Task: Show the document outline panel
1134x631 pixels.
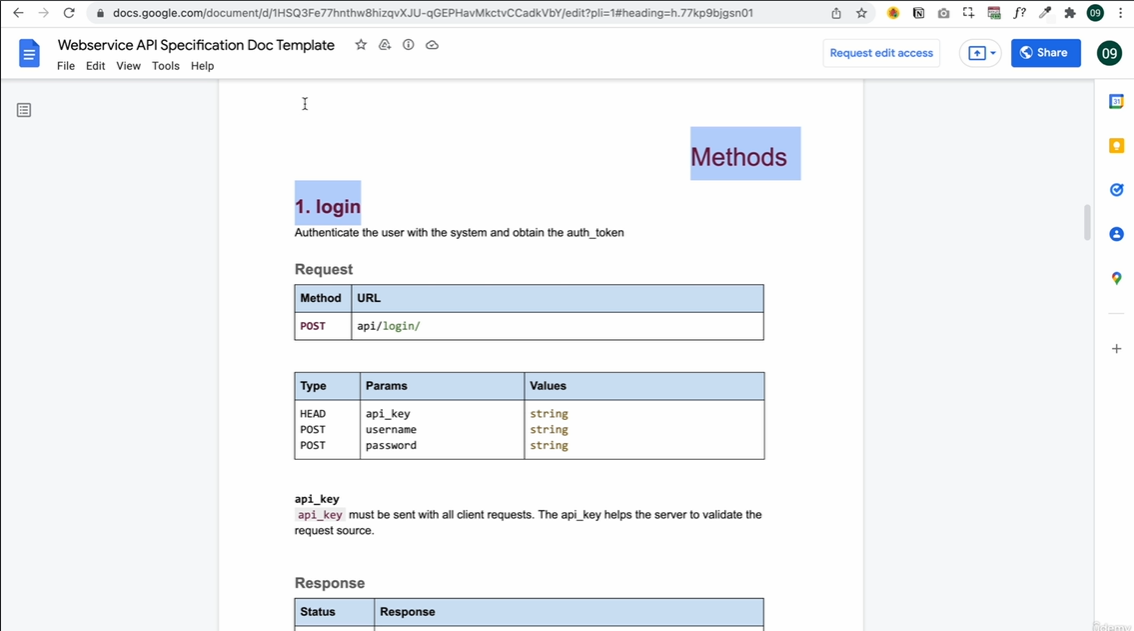Action: click(24, 110)
